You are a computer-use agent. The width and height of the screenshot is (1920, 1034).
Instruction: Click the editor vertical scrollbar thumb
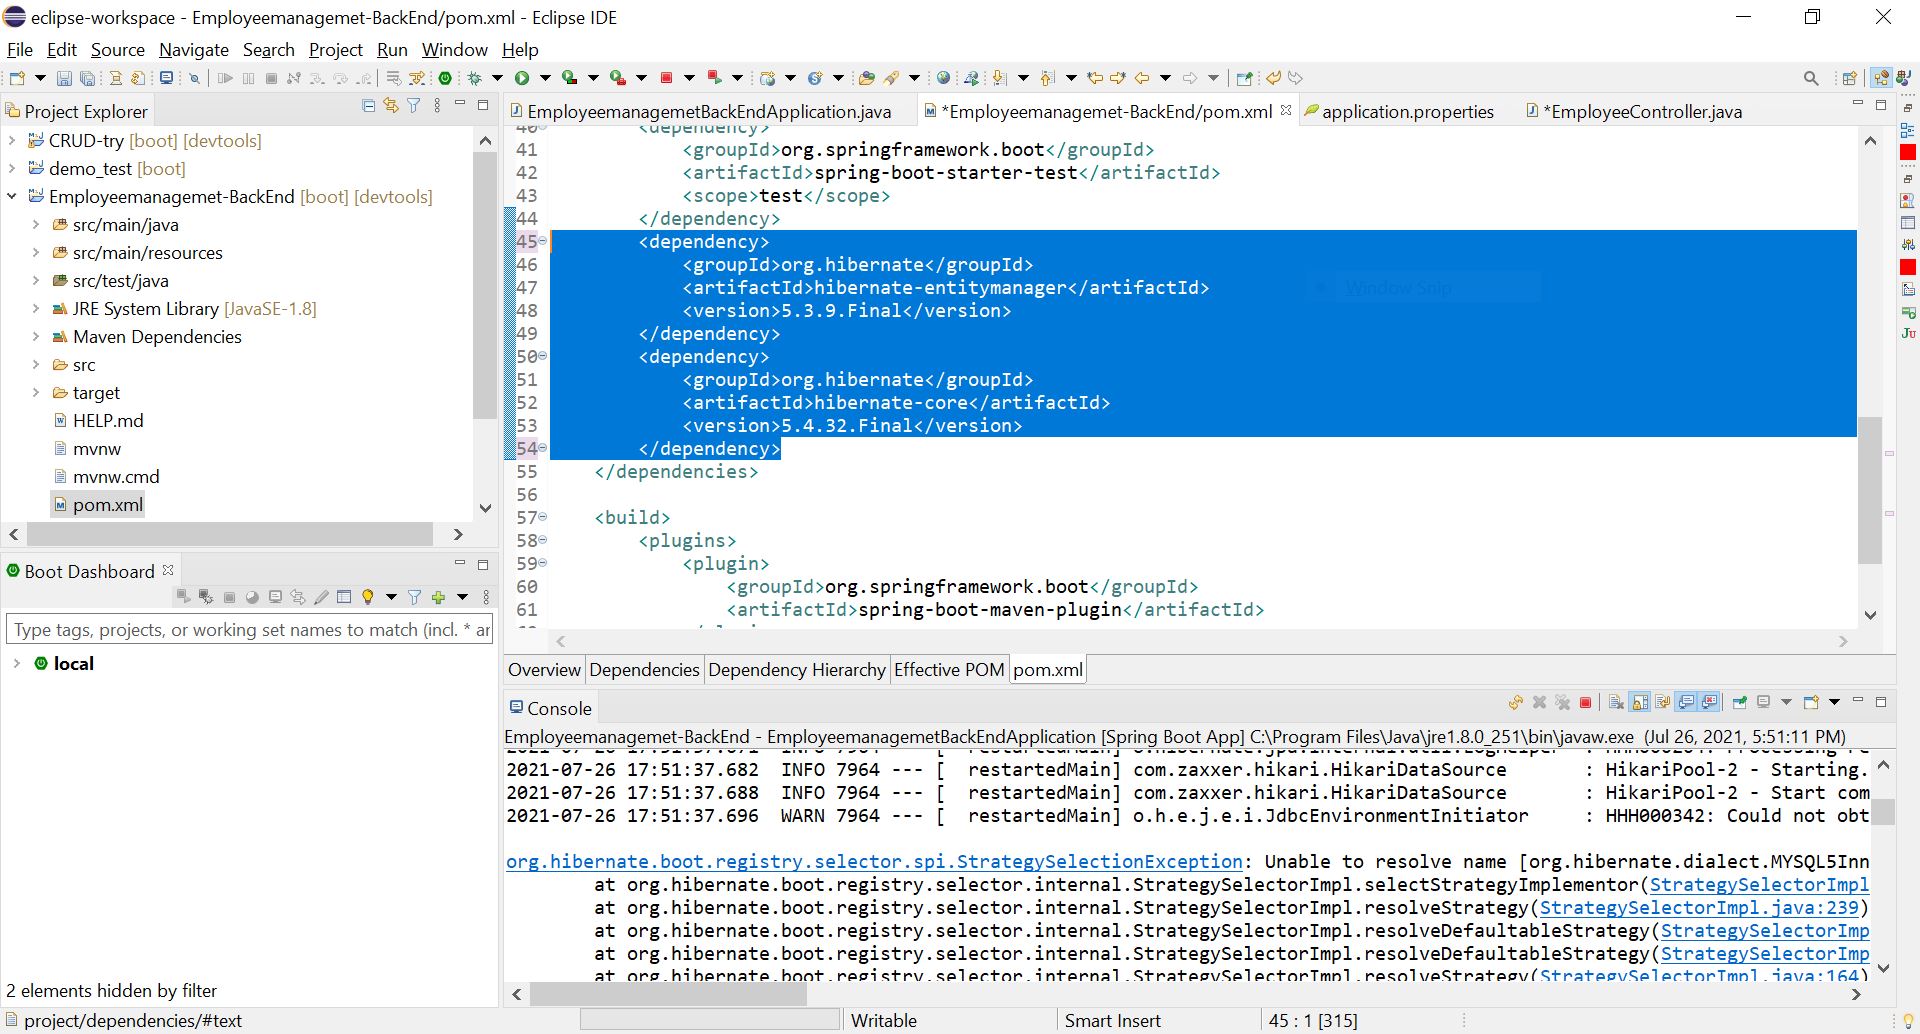1870,490
